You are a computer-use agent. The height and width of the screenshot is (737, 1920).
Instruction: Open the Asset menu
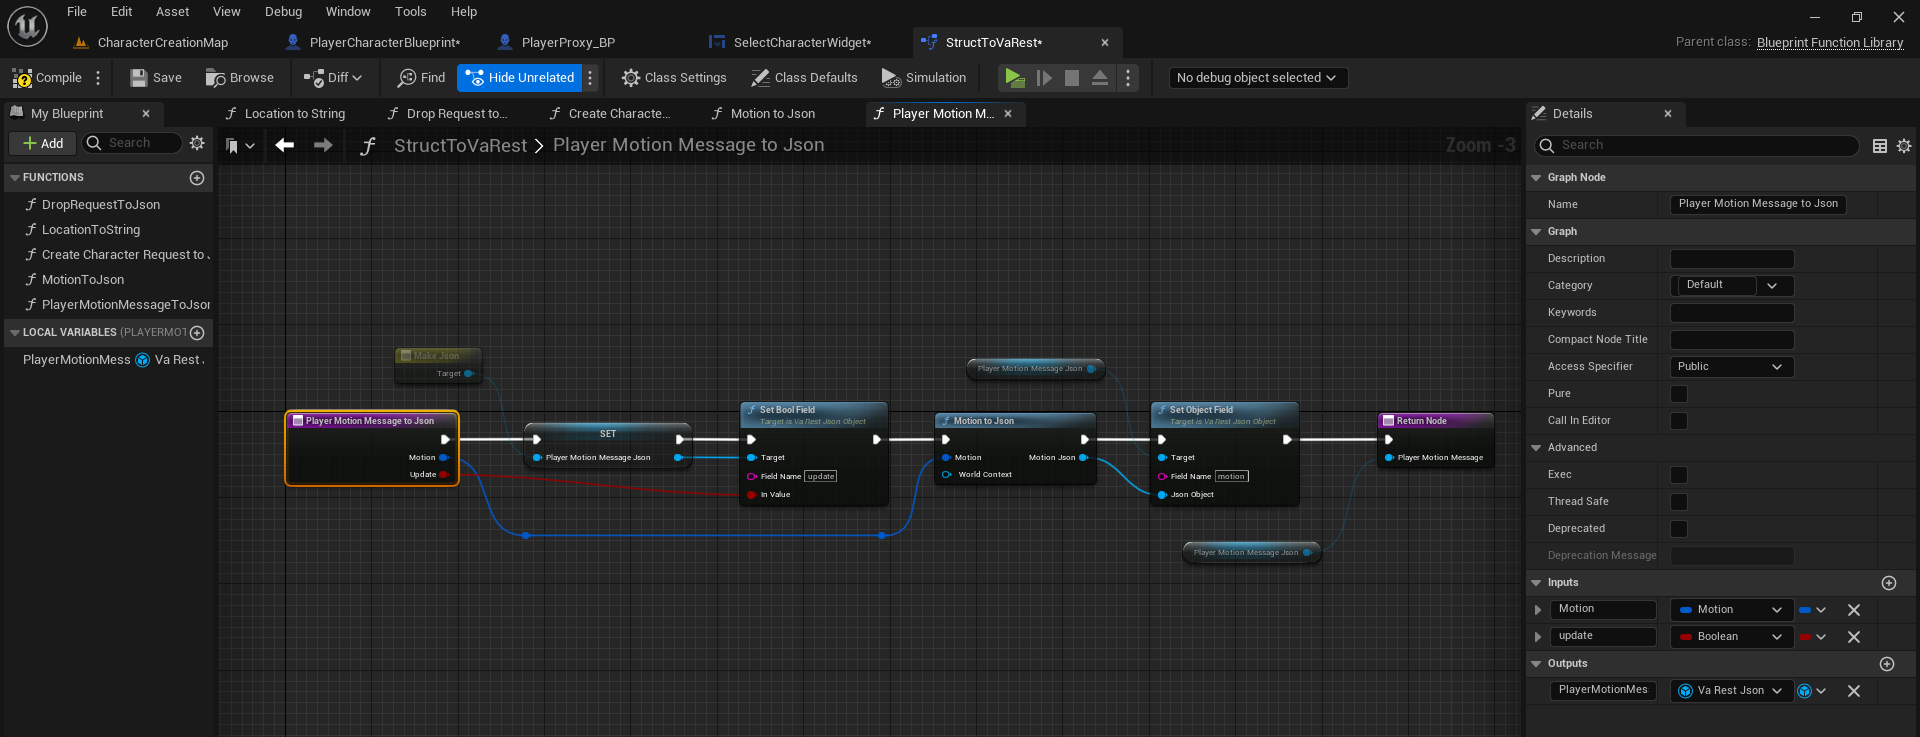(172, 12)
